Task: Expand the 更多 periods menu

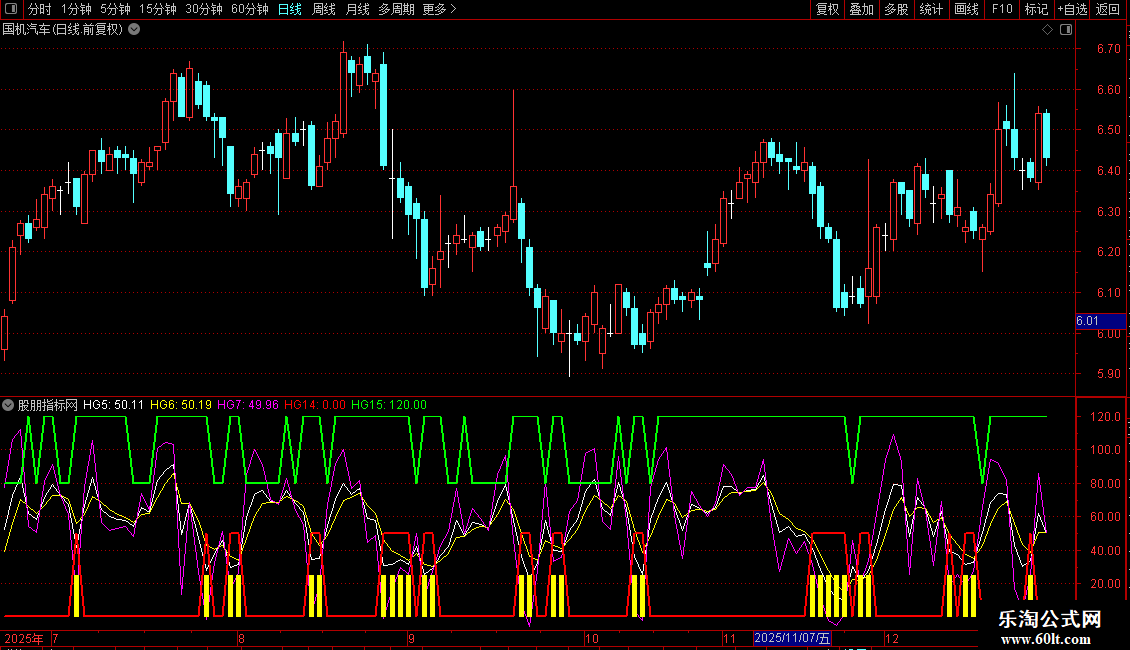Action: pyautogui.click(x=440, y=9)
